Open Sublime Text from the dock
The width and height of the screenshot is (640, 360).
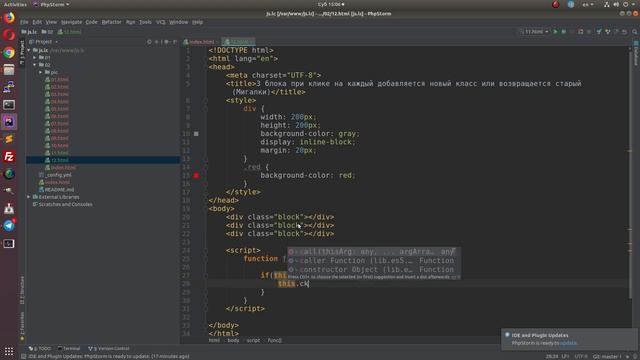pos(9,139)
